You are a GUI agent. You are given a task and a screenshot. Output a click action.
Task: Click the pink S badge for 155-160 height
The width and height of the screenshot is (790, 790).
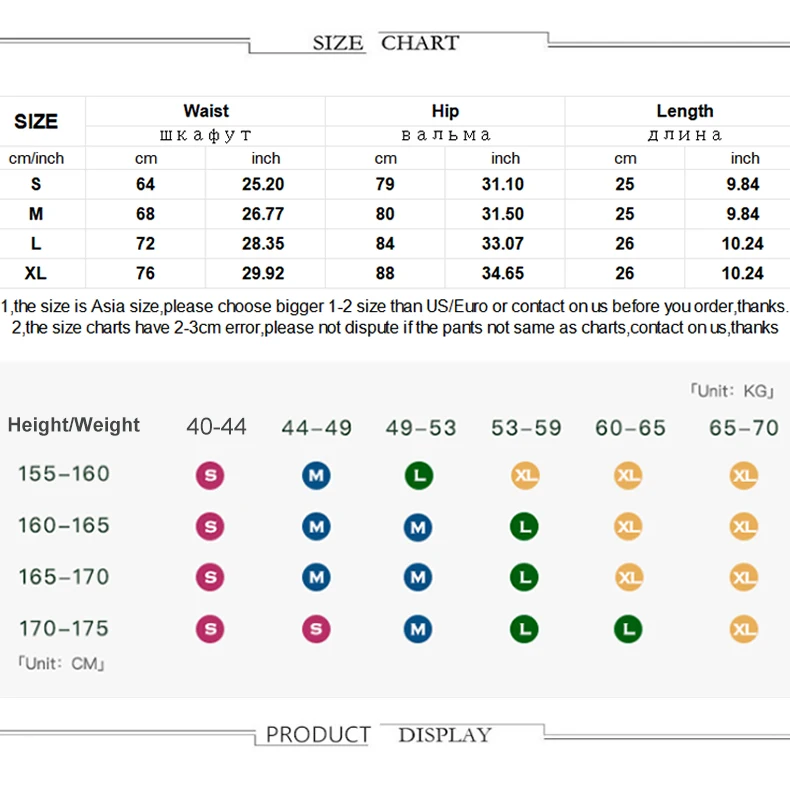[x=210, y=475]
